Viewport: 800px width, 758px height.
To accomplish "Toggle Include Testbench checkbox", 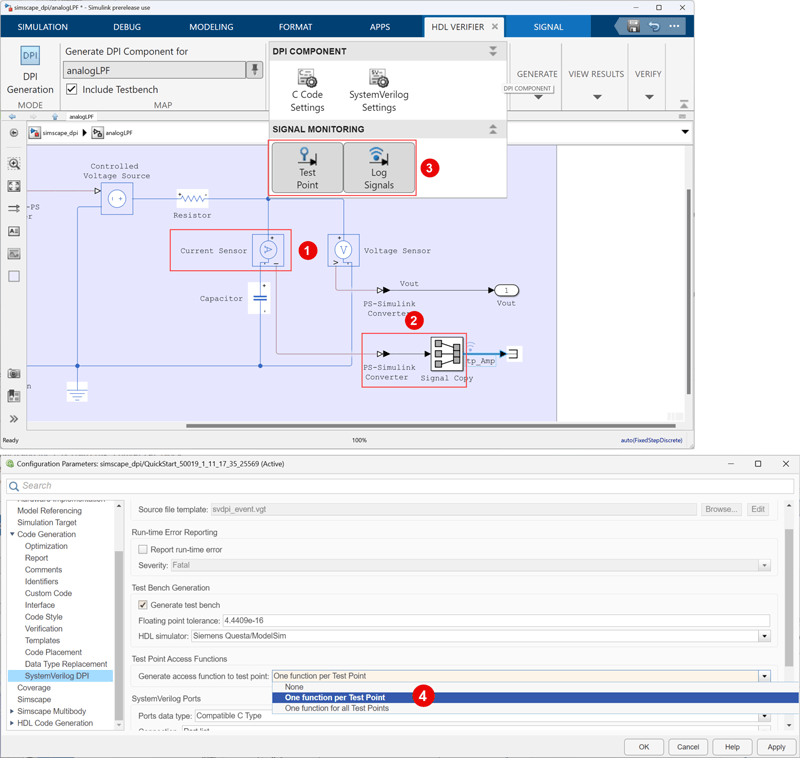I will (x=71, y=89).
